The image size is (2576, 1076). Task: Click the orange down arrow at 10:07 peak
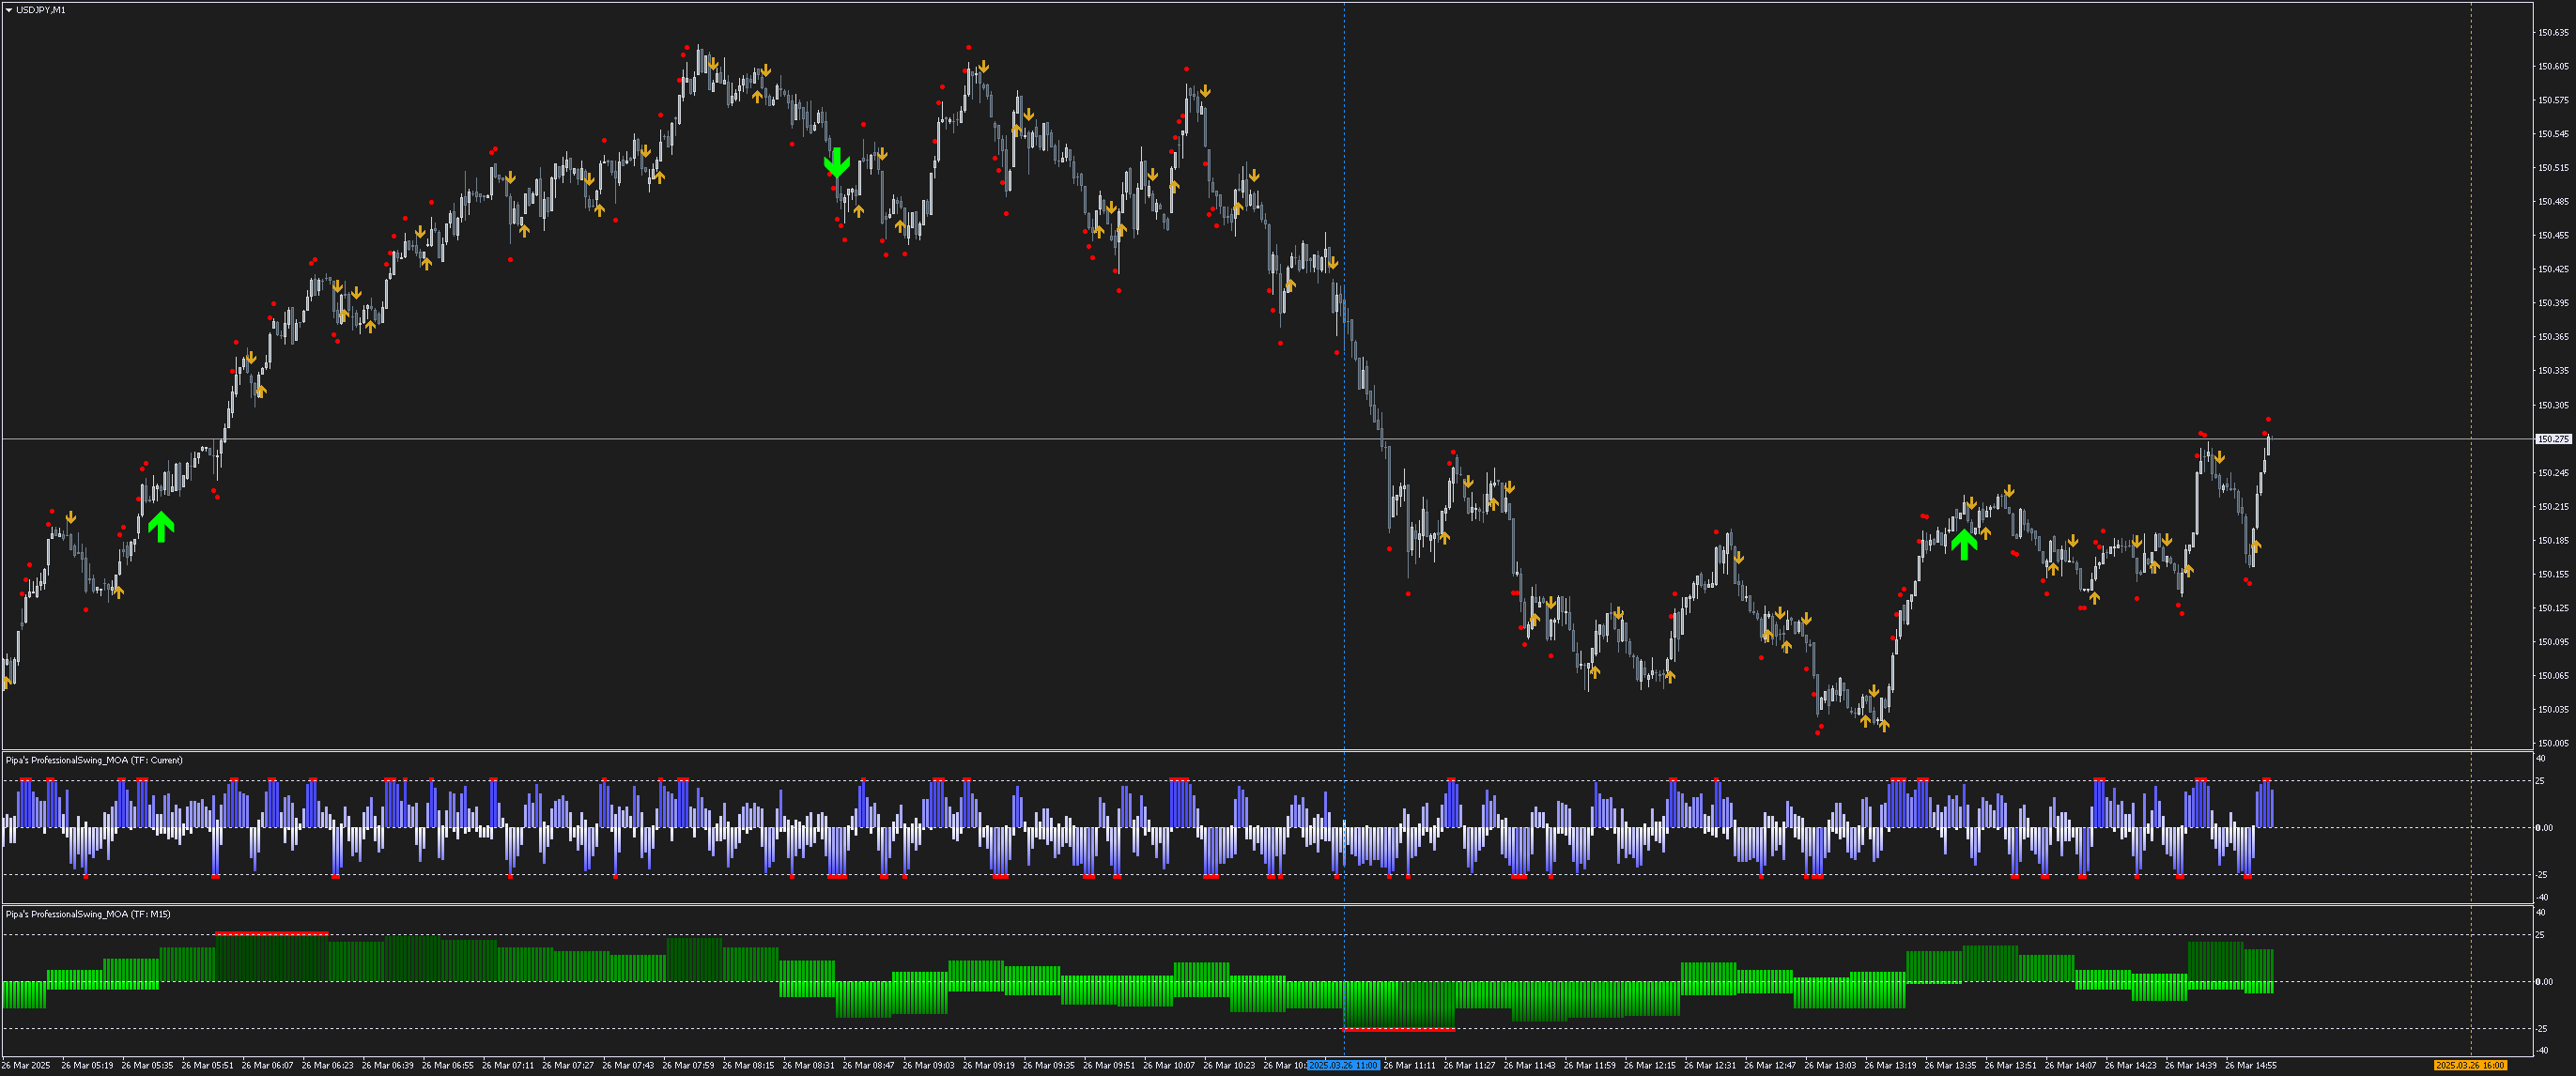click(1205, 91)
